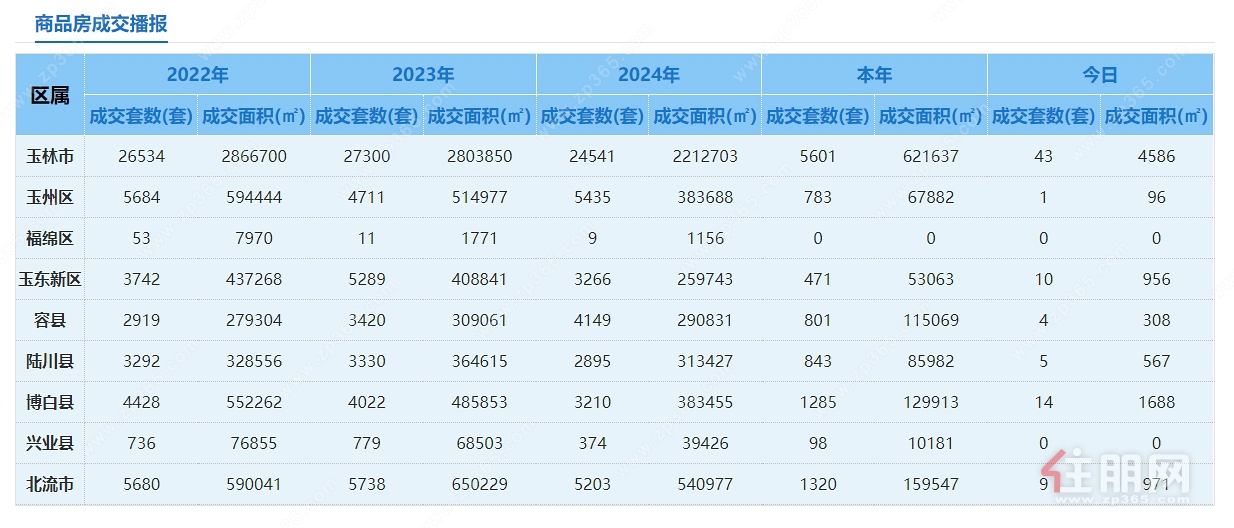The width and height of the screenshot is (1234, 528).
Task: Select 成交套数(套) header under 今日
Action: tap(1044, 116)
